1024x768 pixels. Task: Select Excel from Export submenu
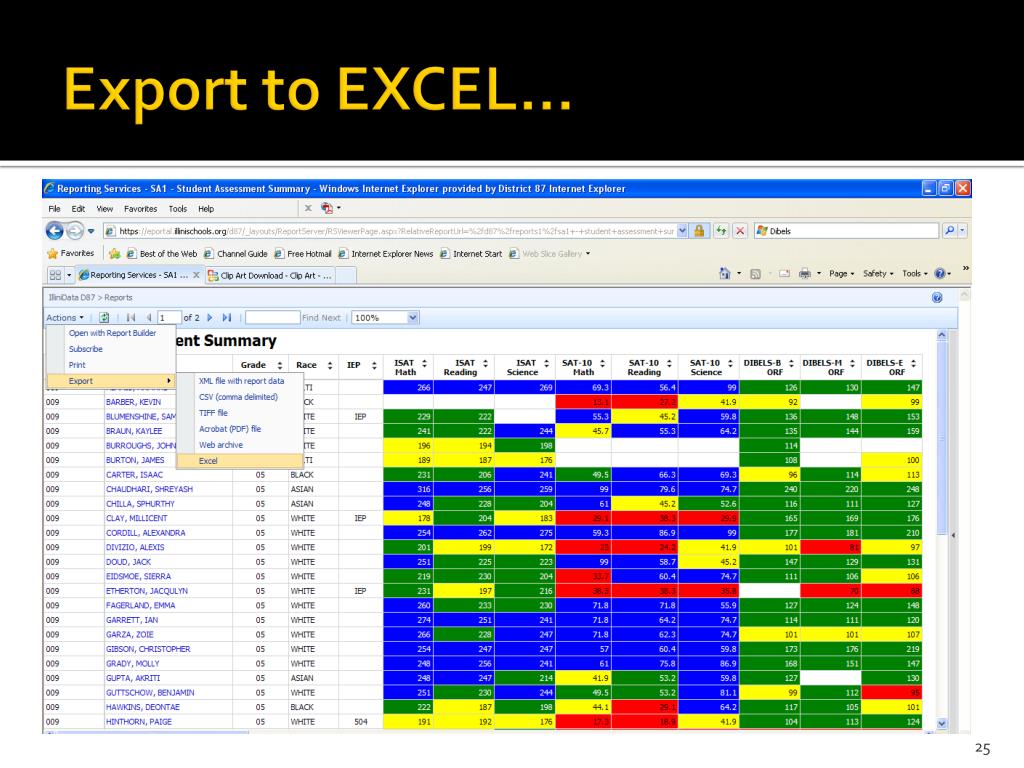click(x=241, y=460)
